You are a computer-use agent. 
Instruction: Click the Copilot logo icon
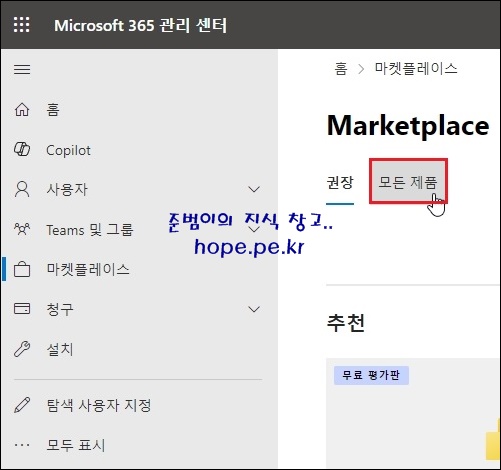[22, 149]
